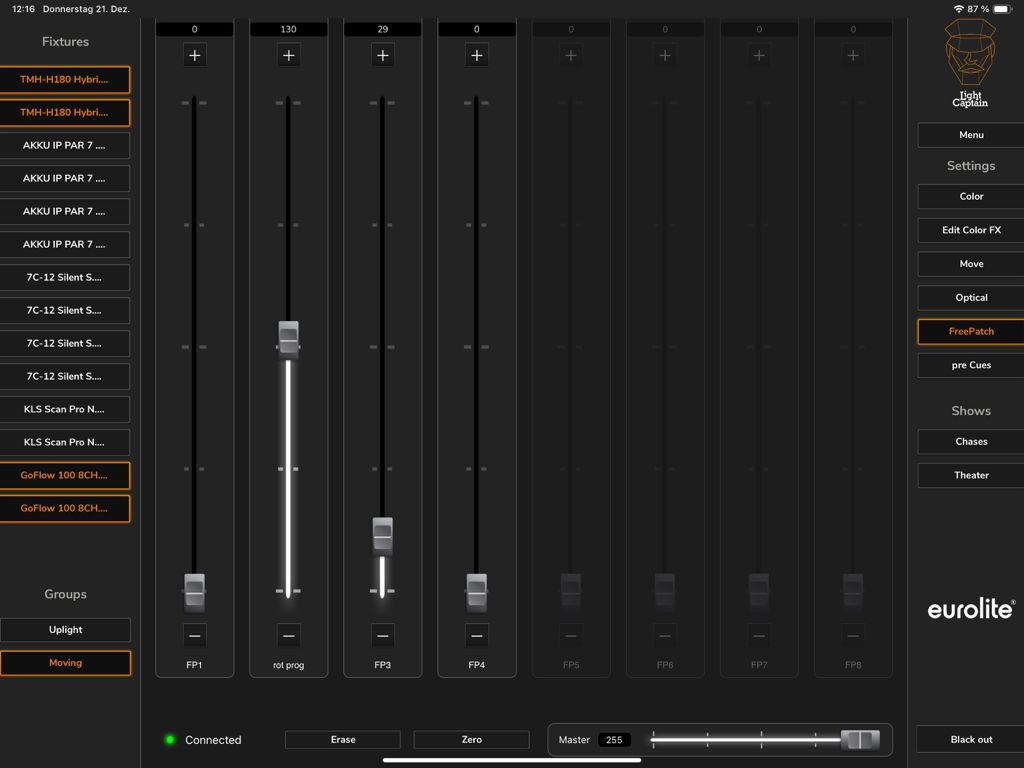Toggle the Moving group selection
Viewport: 1024px width, 768px height.
pyautogui.click(x=65, y=662)
